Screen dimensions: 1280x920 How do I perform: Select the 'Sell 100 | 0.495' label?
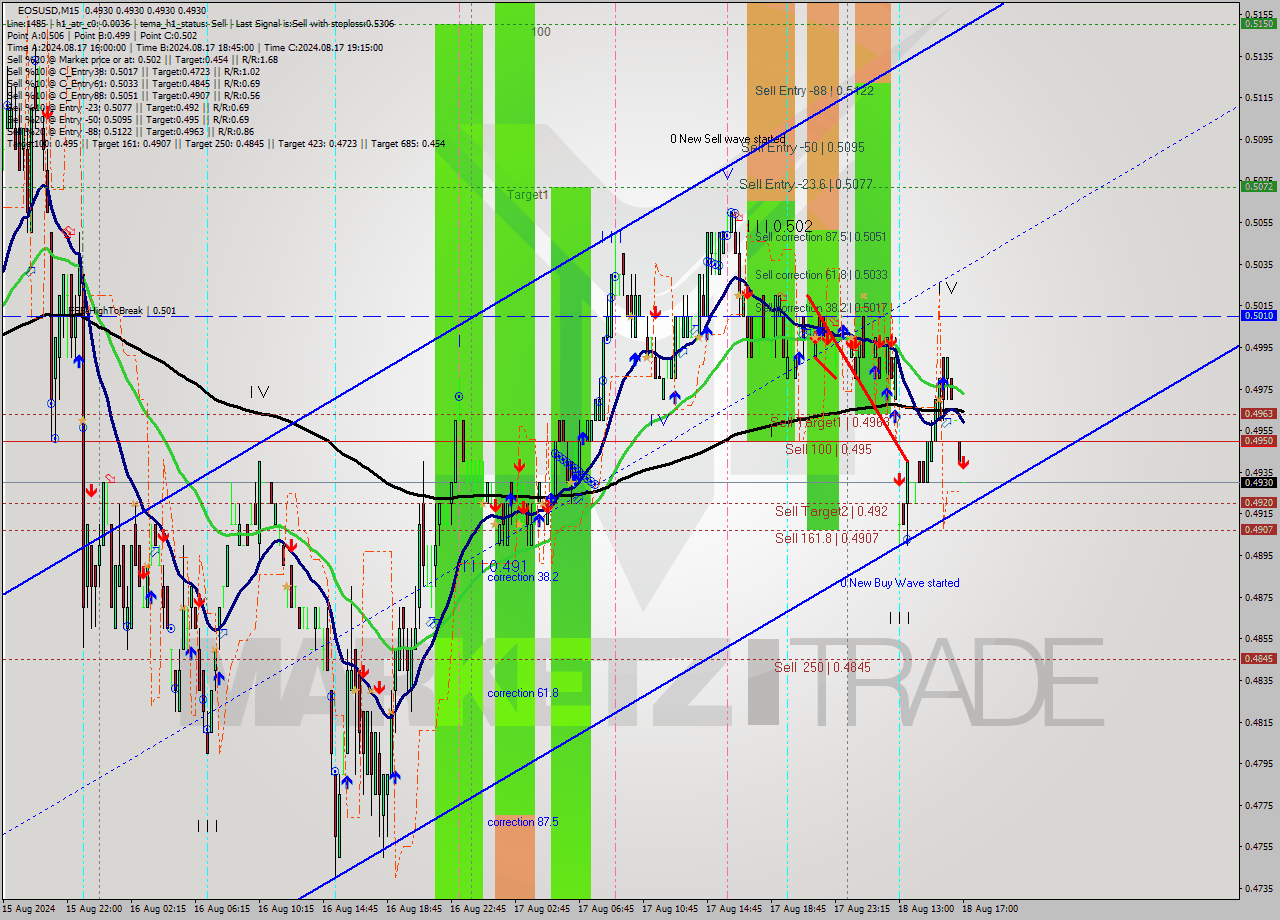coord(828,450)
